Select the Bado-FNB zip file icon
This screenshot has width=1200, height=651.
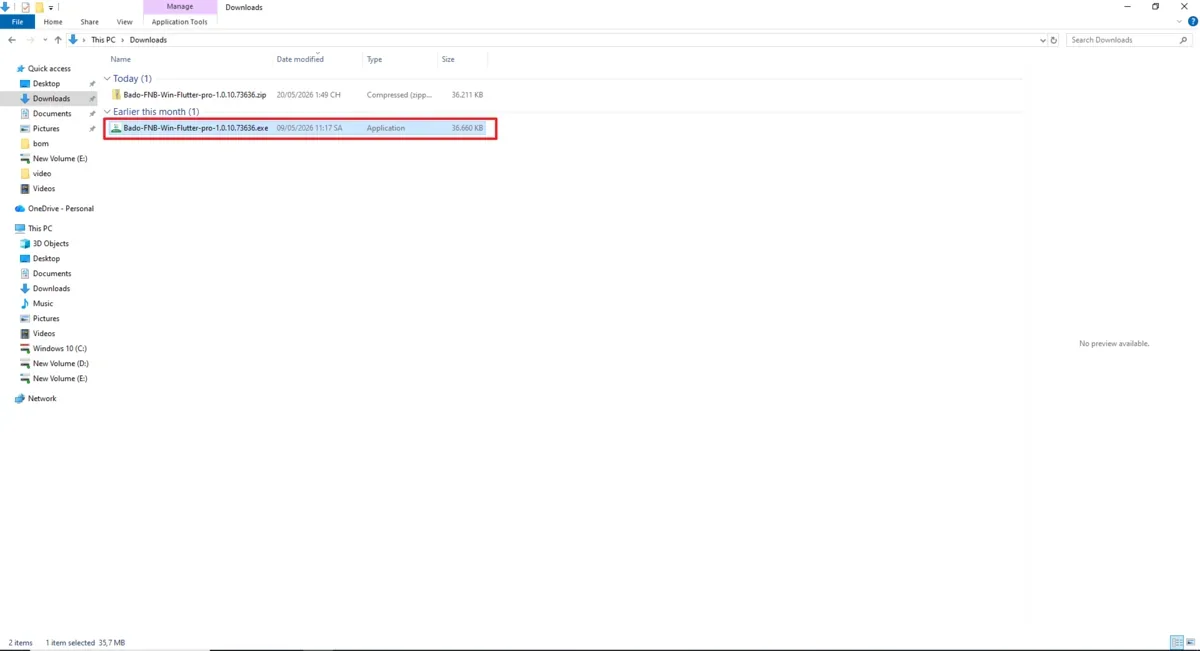click(116, 95)
